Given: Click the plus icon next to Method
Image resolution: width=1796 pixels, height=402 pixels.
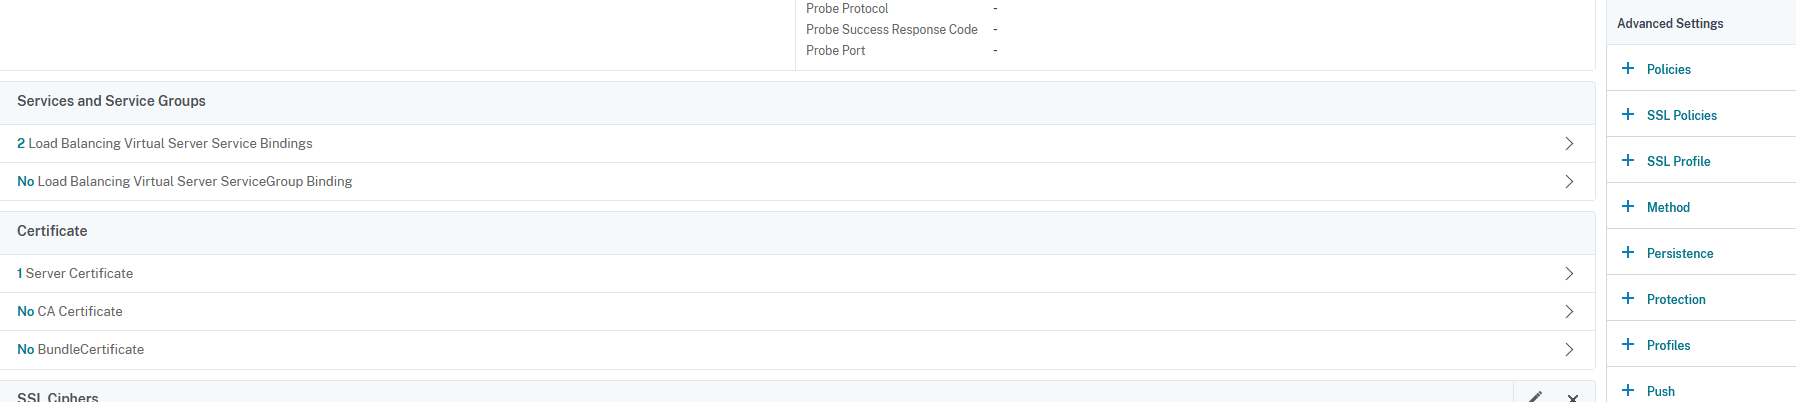Looking at the screenshot, I should (x=1628, y=207).
